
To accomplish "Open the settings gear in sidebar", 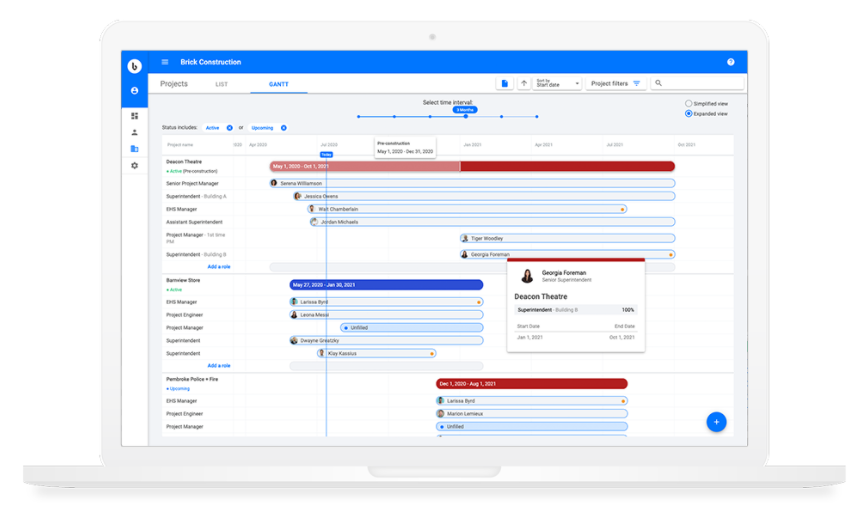I will coord(134,166).
